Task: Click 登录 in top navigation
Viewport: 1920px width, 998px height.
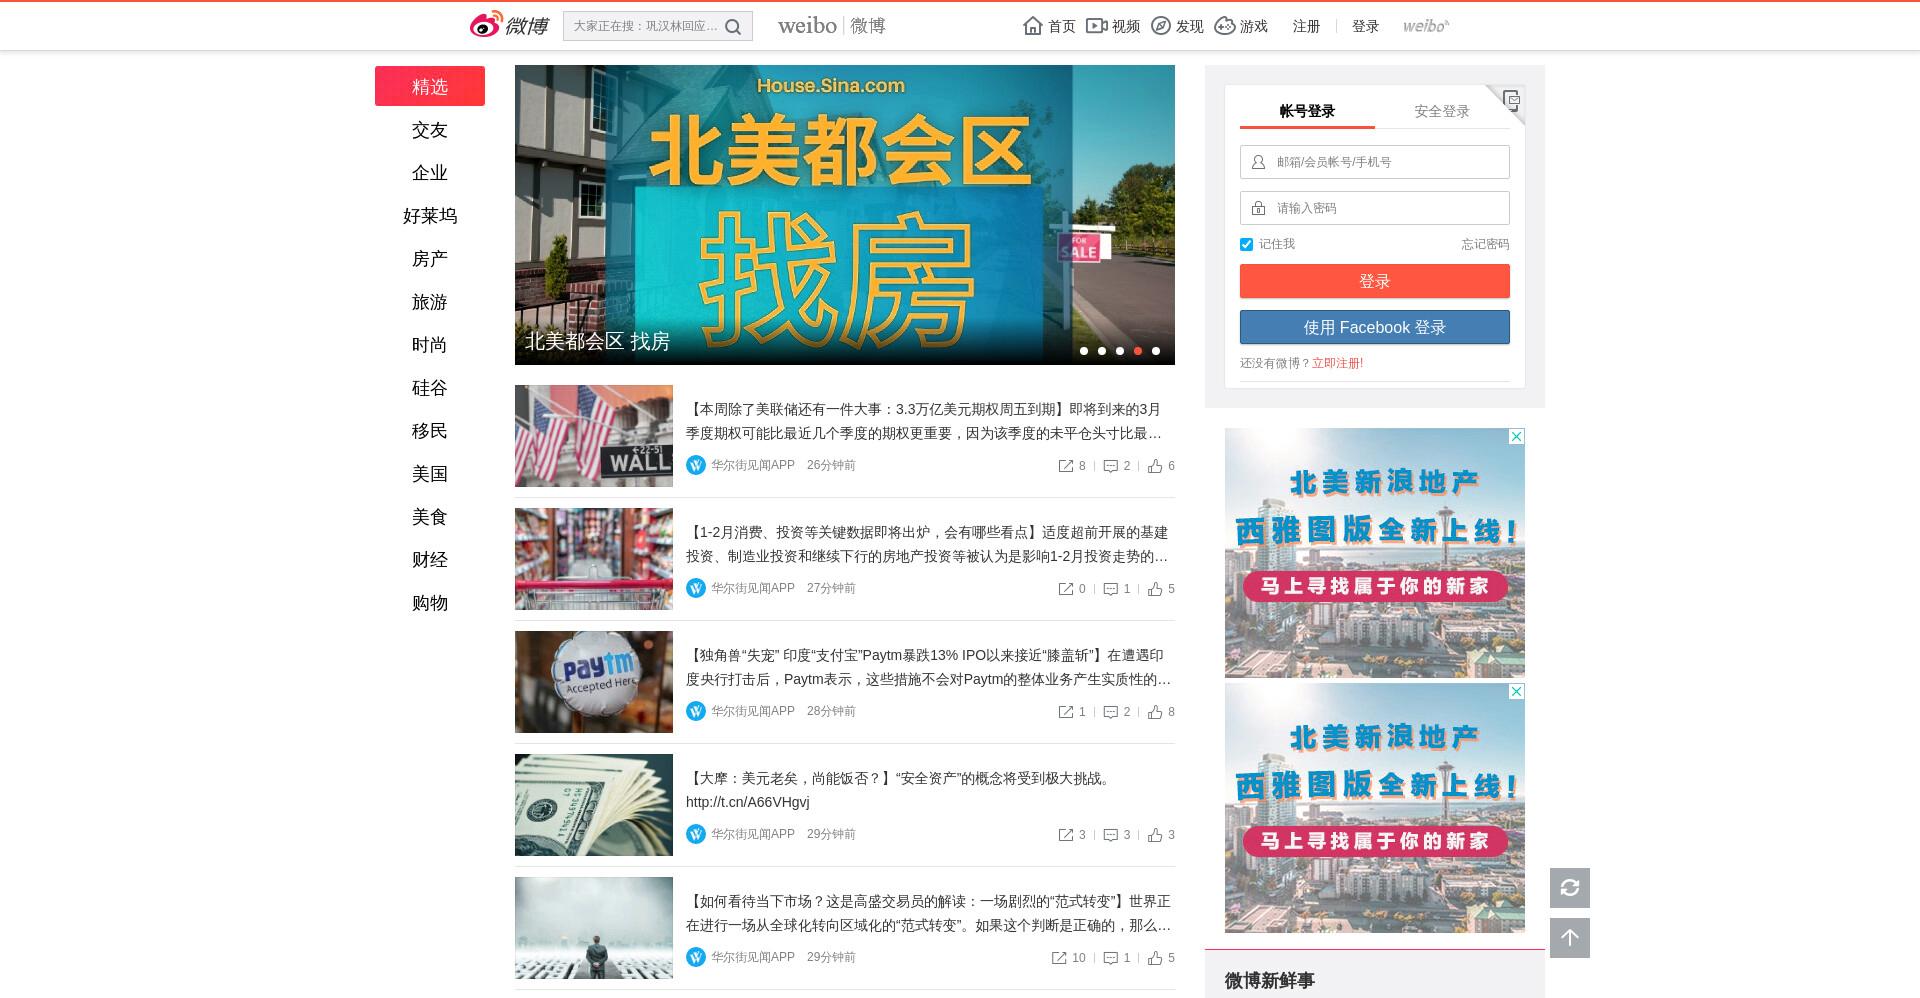Action: click(1365, 26)
